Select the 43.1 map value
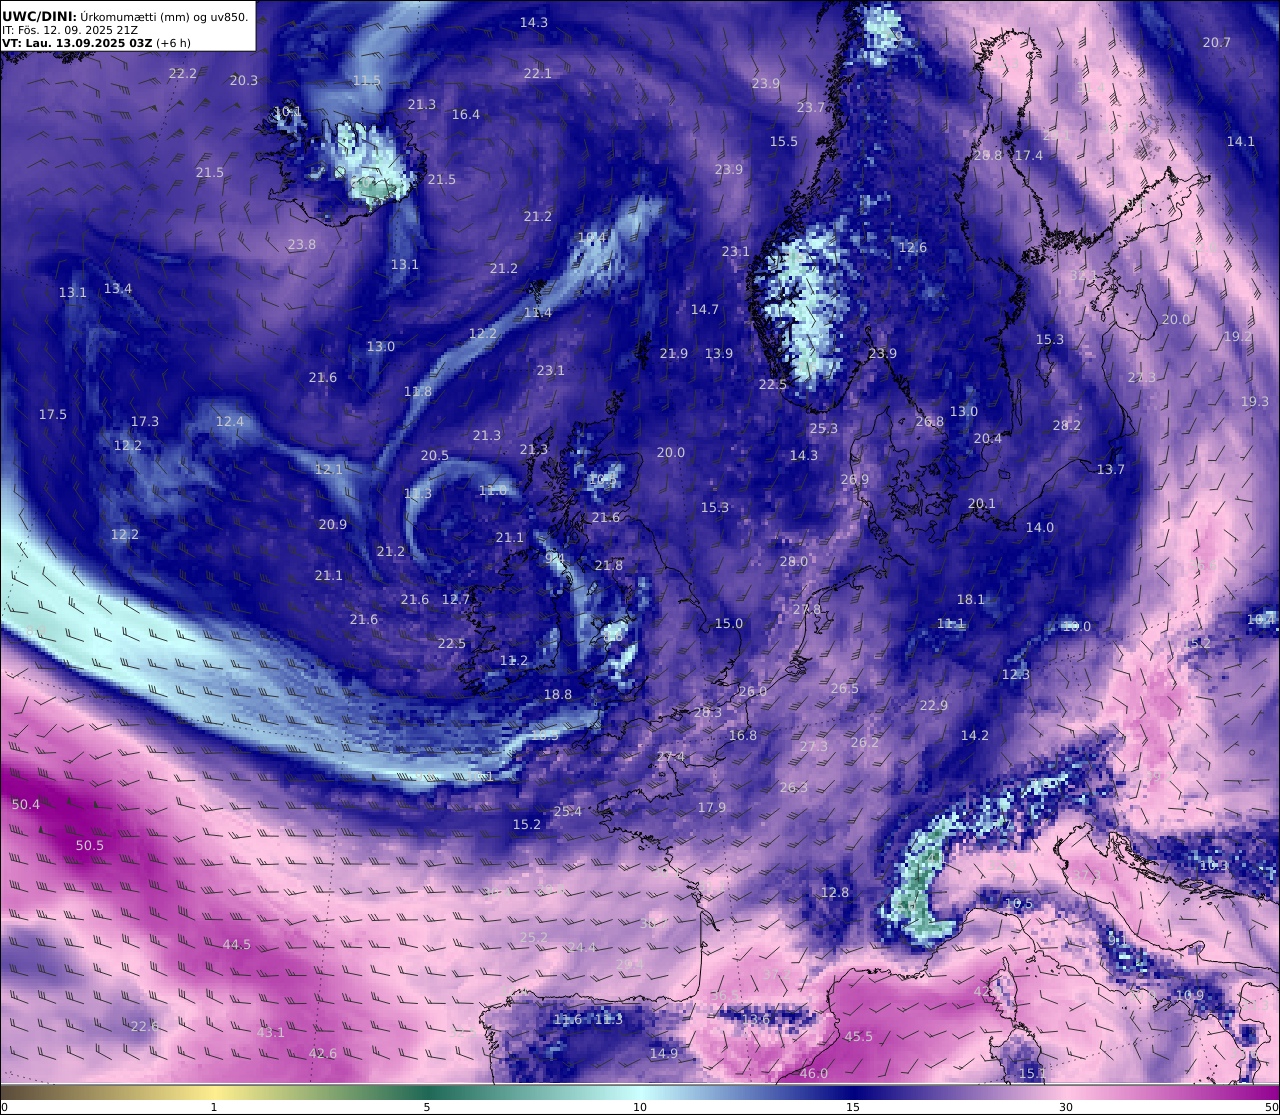The height and width of the screenshot is (1115, 1280). coord(271,1032)
